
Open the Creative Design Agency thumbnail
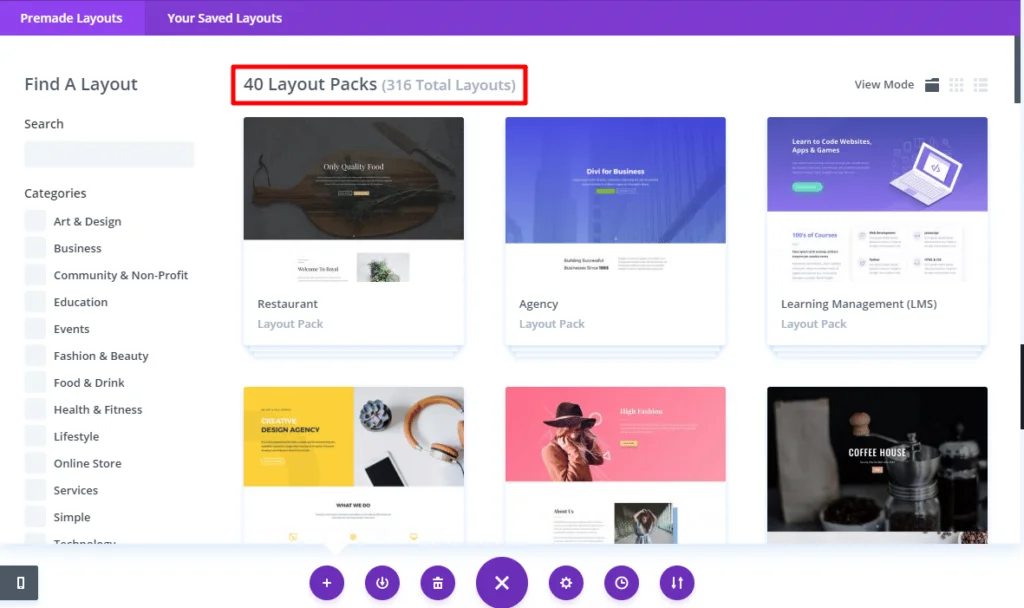click(x=353, y=465)
